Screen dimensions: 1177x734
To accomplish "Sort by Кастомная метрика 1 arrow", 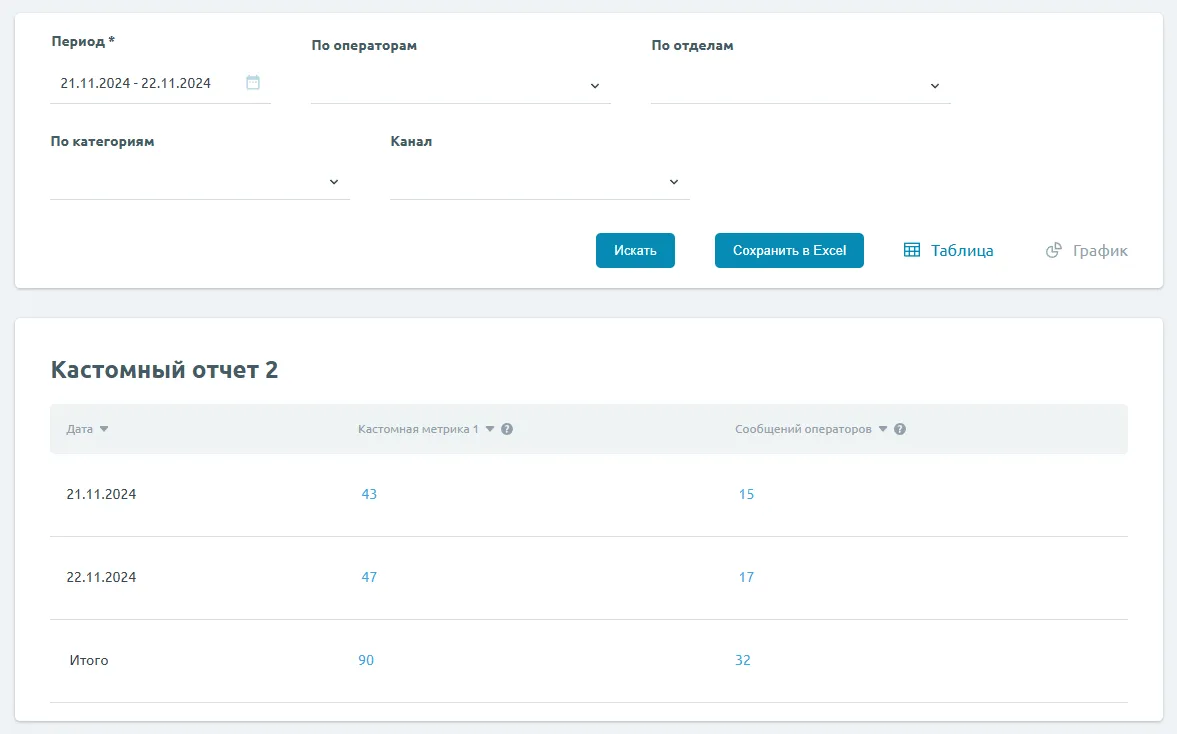I will (x=490, y=429).
